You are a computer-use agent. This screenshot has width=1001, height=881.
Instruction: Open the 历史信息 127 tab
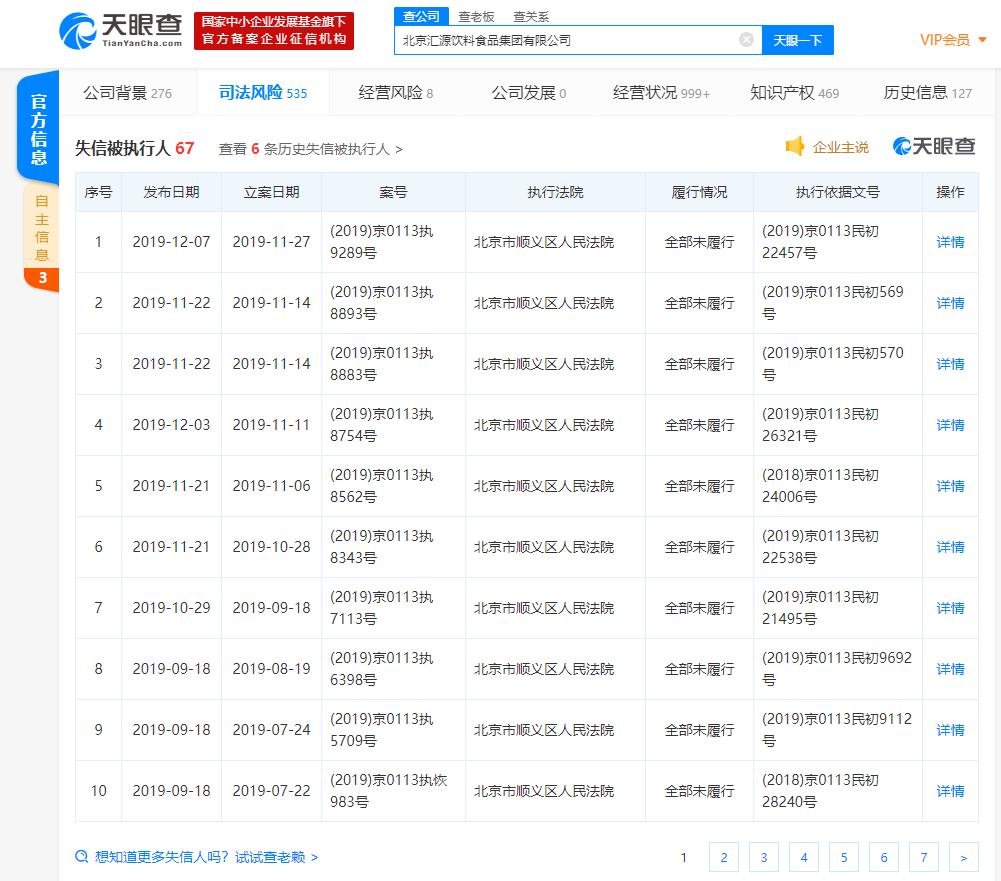tap(927, 93)
